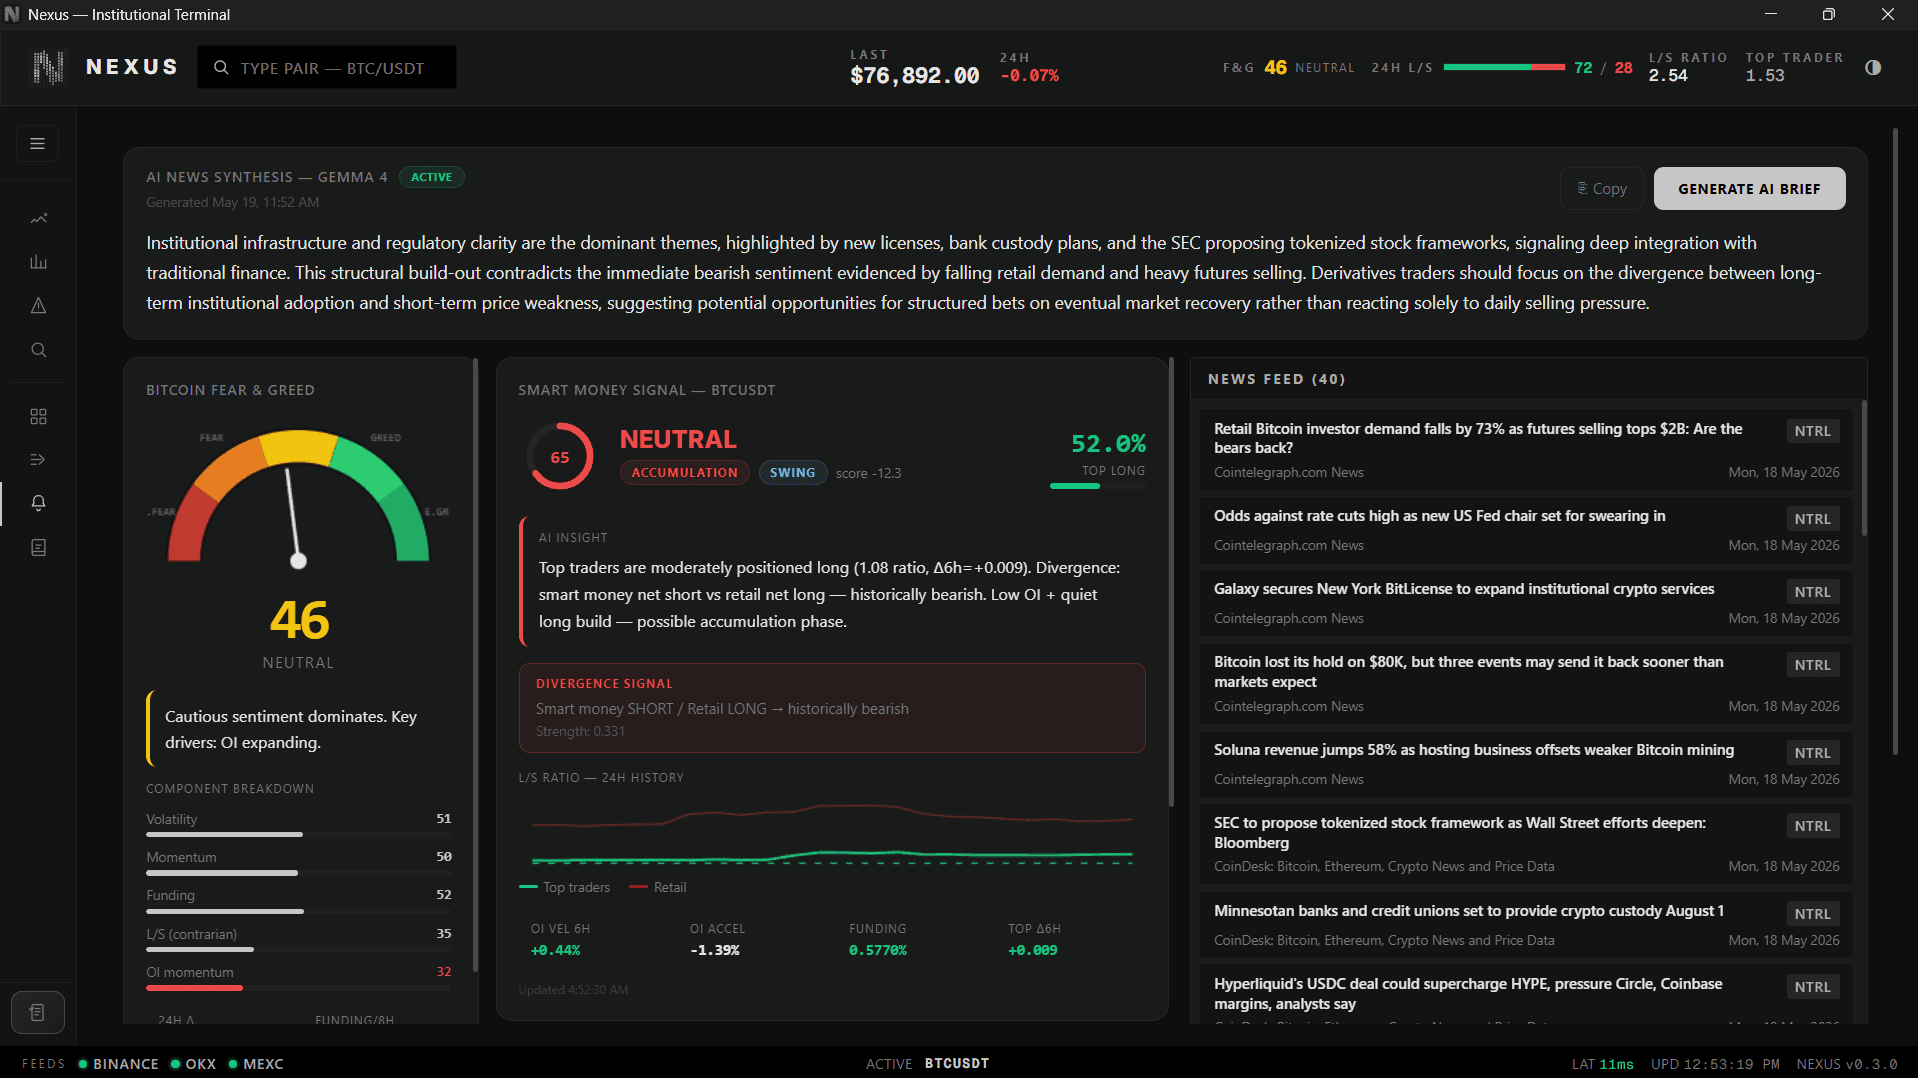The image size is (1918, 1078).
Task: Select the bell notifications icon
Action: [38, 503]
